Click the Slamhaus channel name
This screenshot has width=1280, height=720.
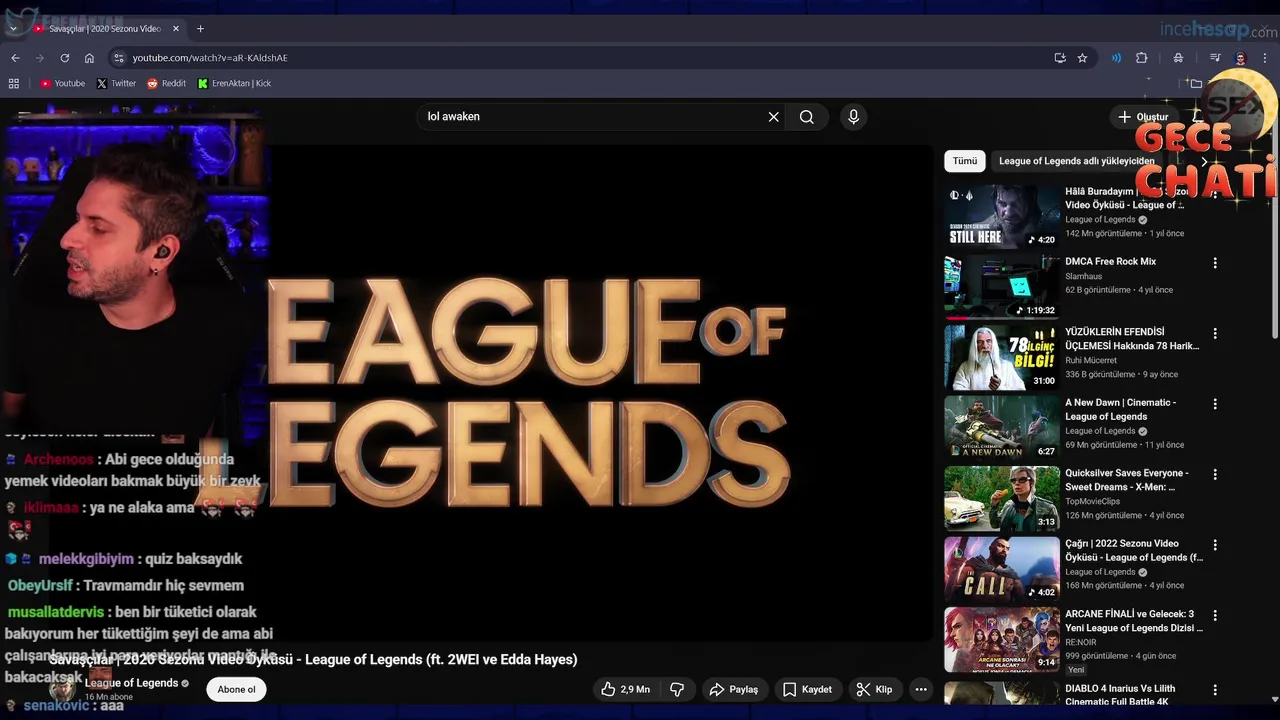tap(1083, 276)
